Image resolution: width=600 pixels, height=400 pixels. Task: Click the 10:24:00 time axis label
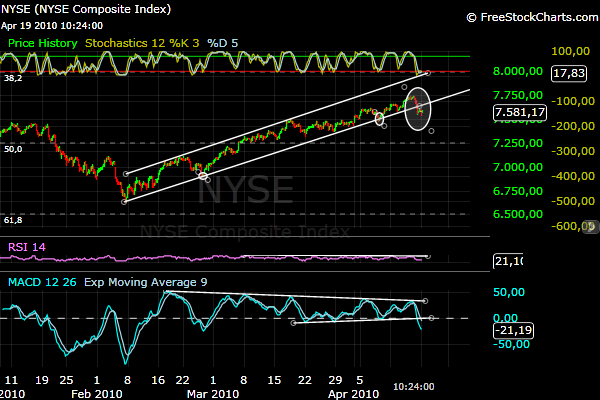[x=414, y=387]
